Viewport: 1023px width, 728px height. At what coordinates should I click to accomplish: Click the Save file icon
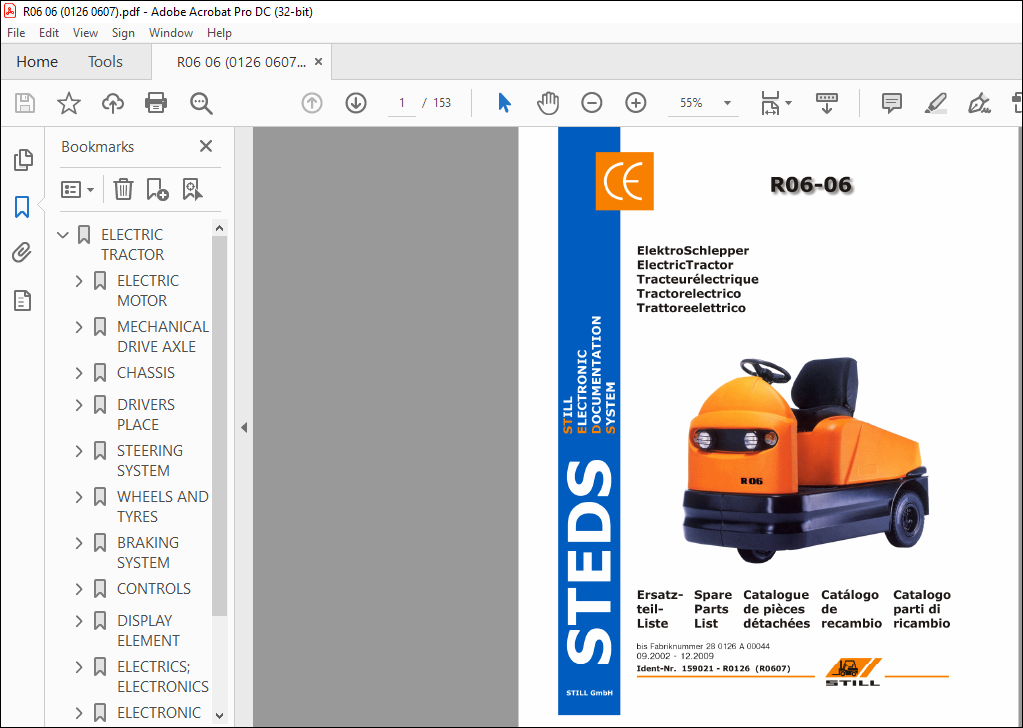pyautogui.click(x=25, y=103)
